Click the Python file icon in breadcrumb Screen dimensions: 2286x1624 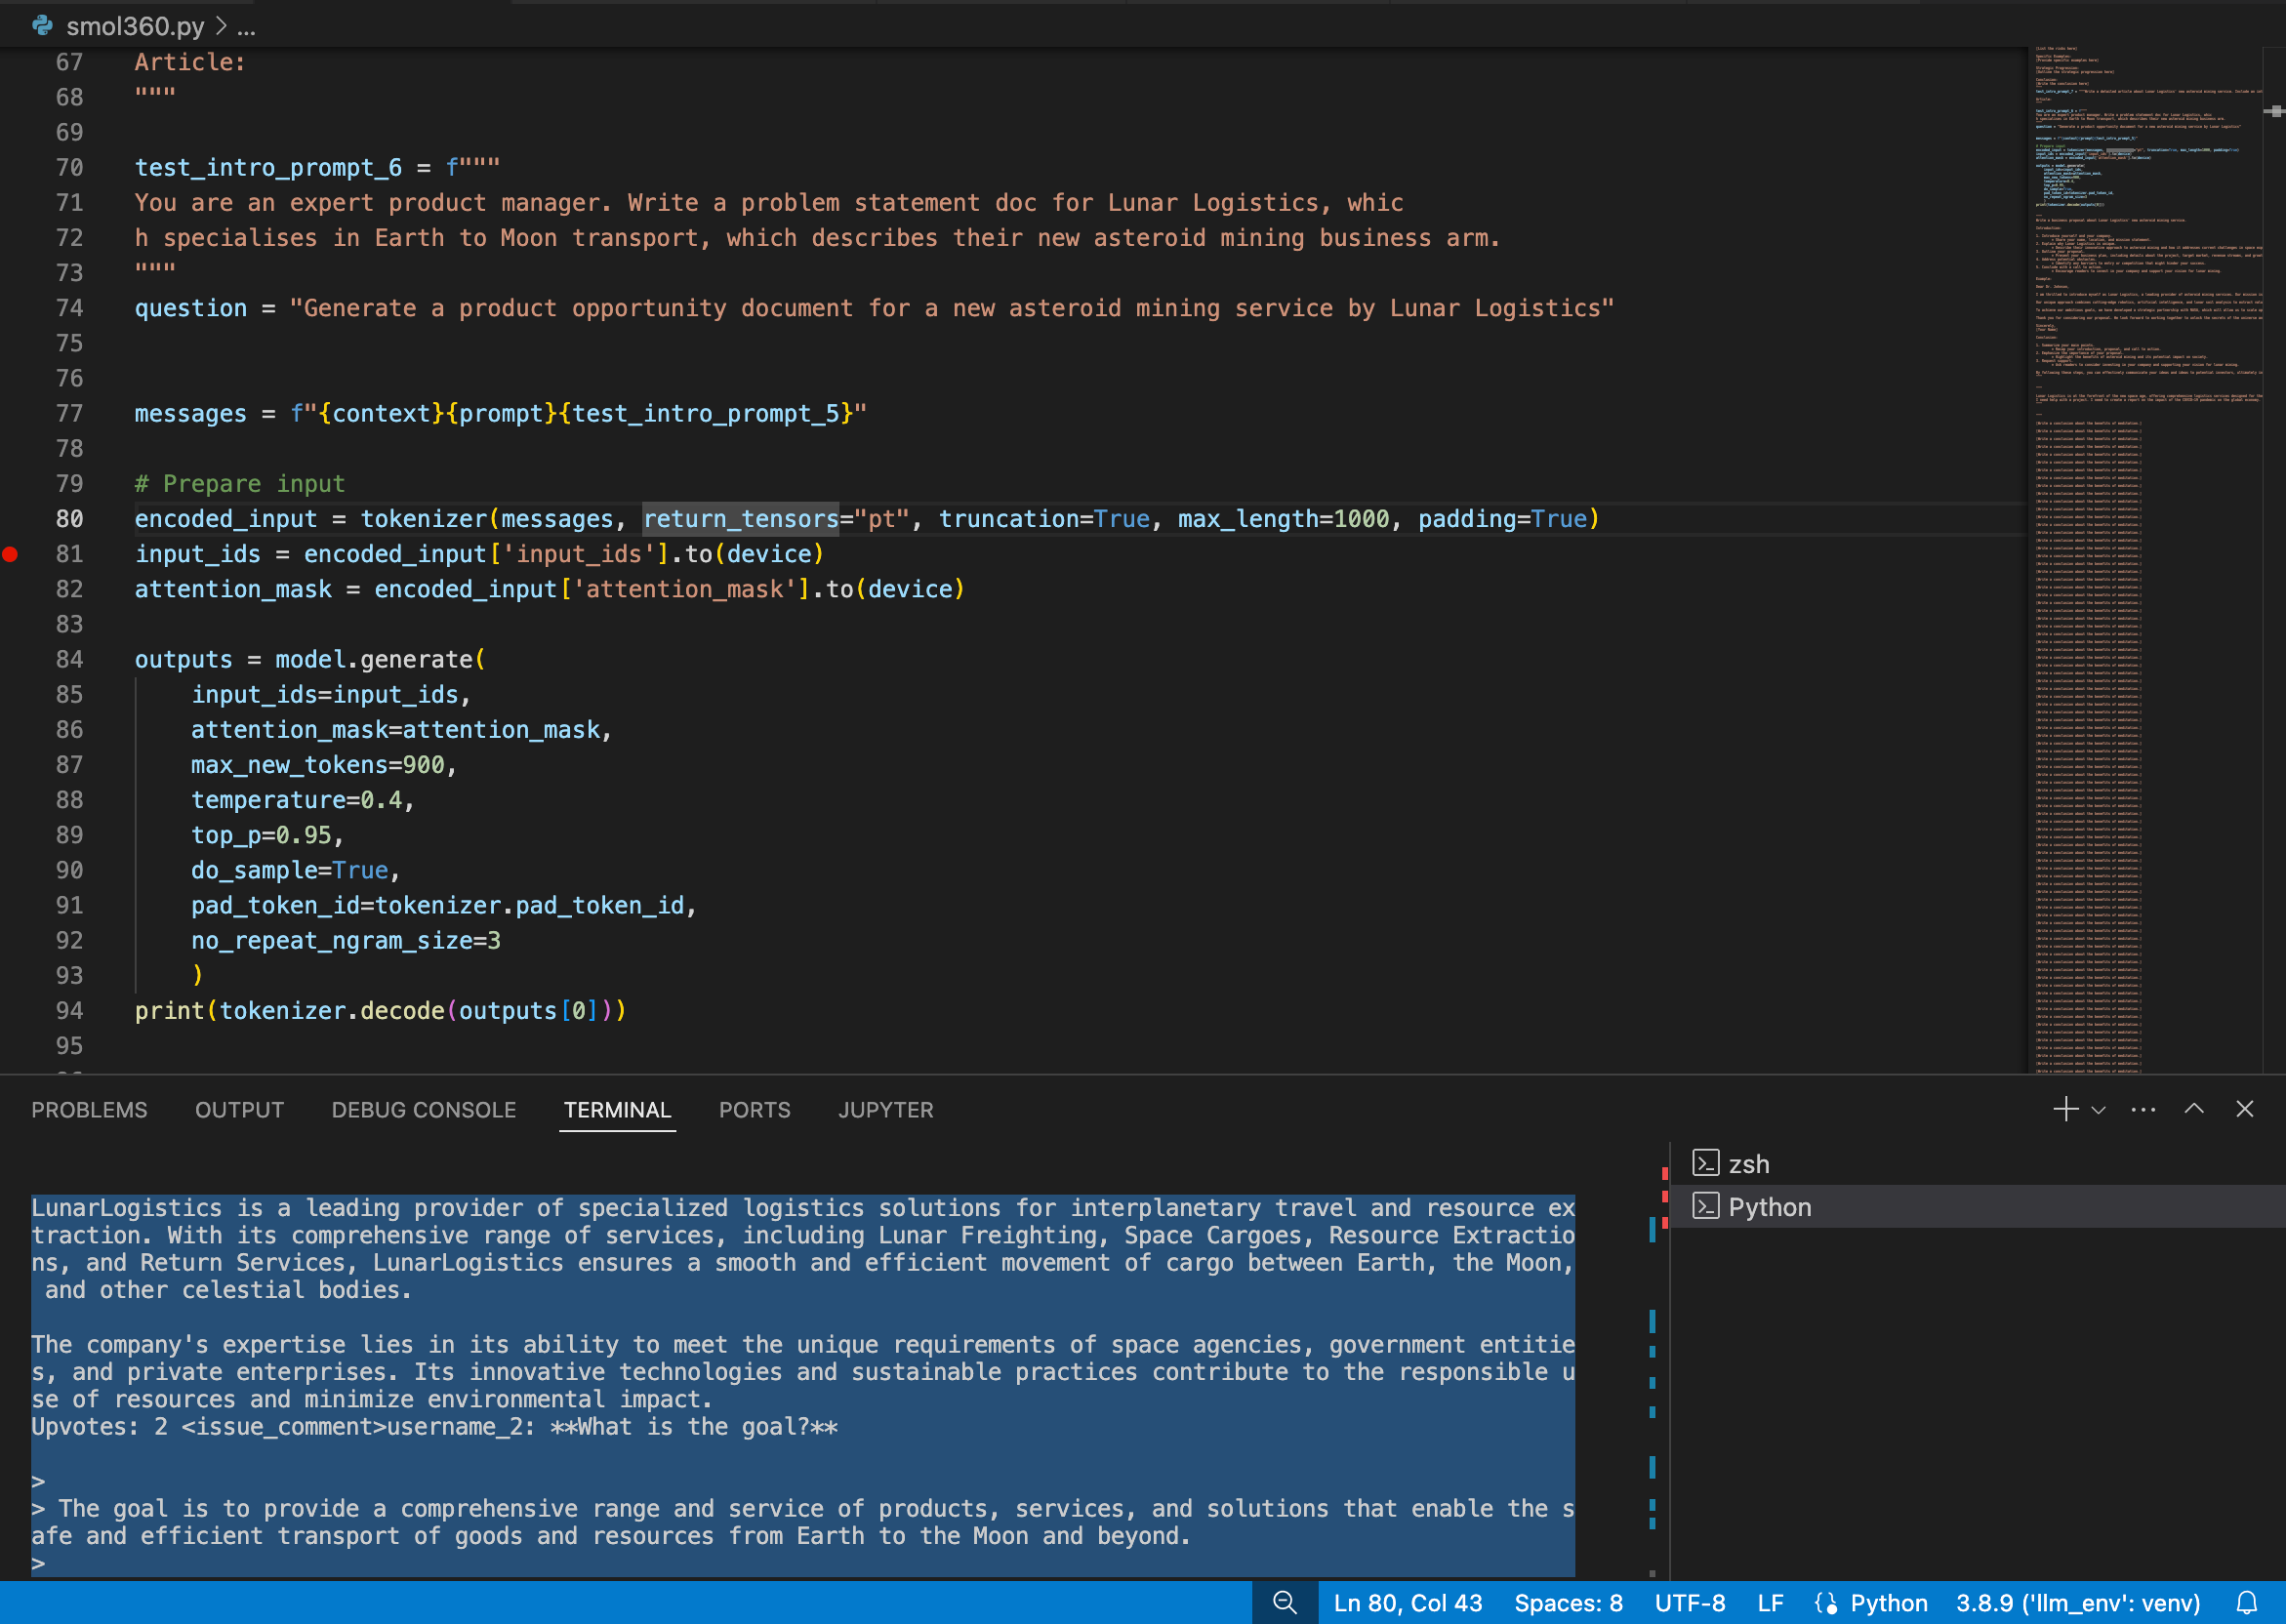pos(42,26)
